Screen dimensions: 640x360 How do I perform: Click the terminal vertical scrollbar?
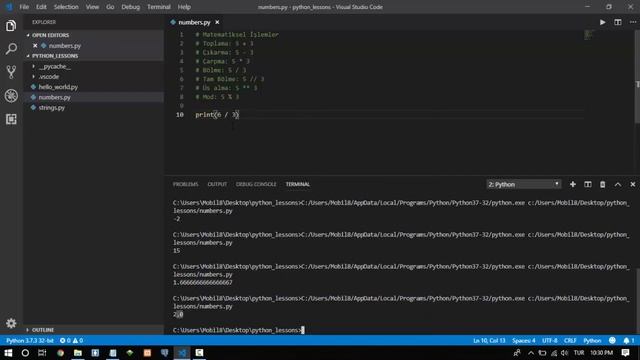click(638, 300)
